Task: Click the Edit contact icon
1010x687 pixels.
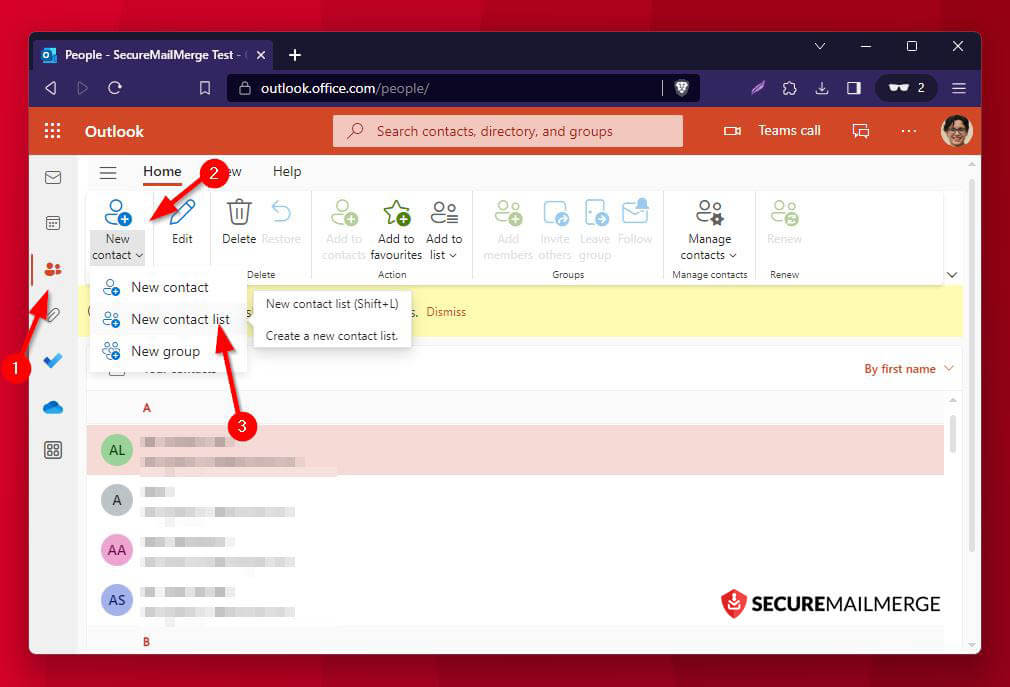Action: 181,211
